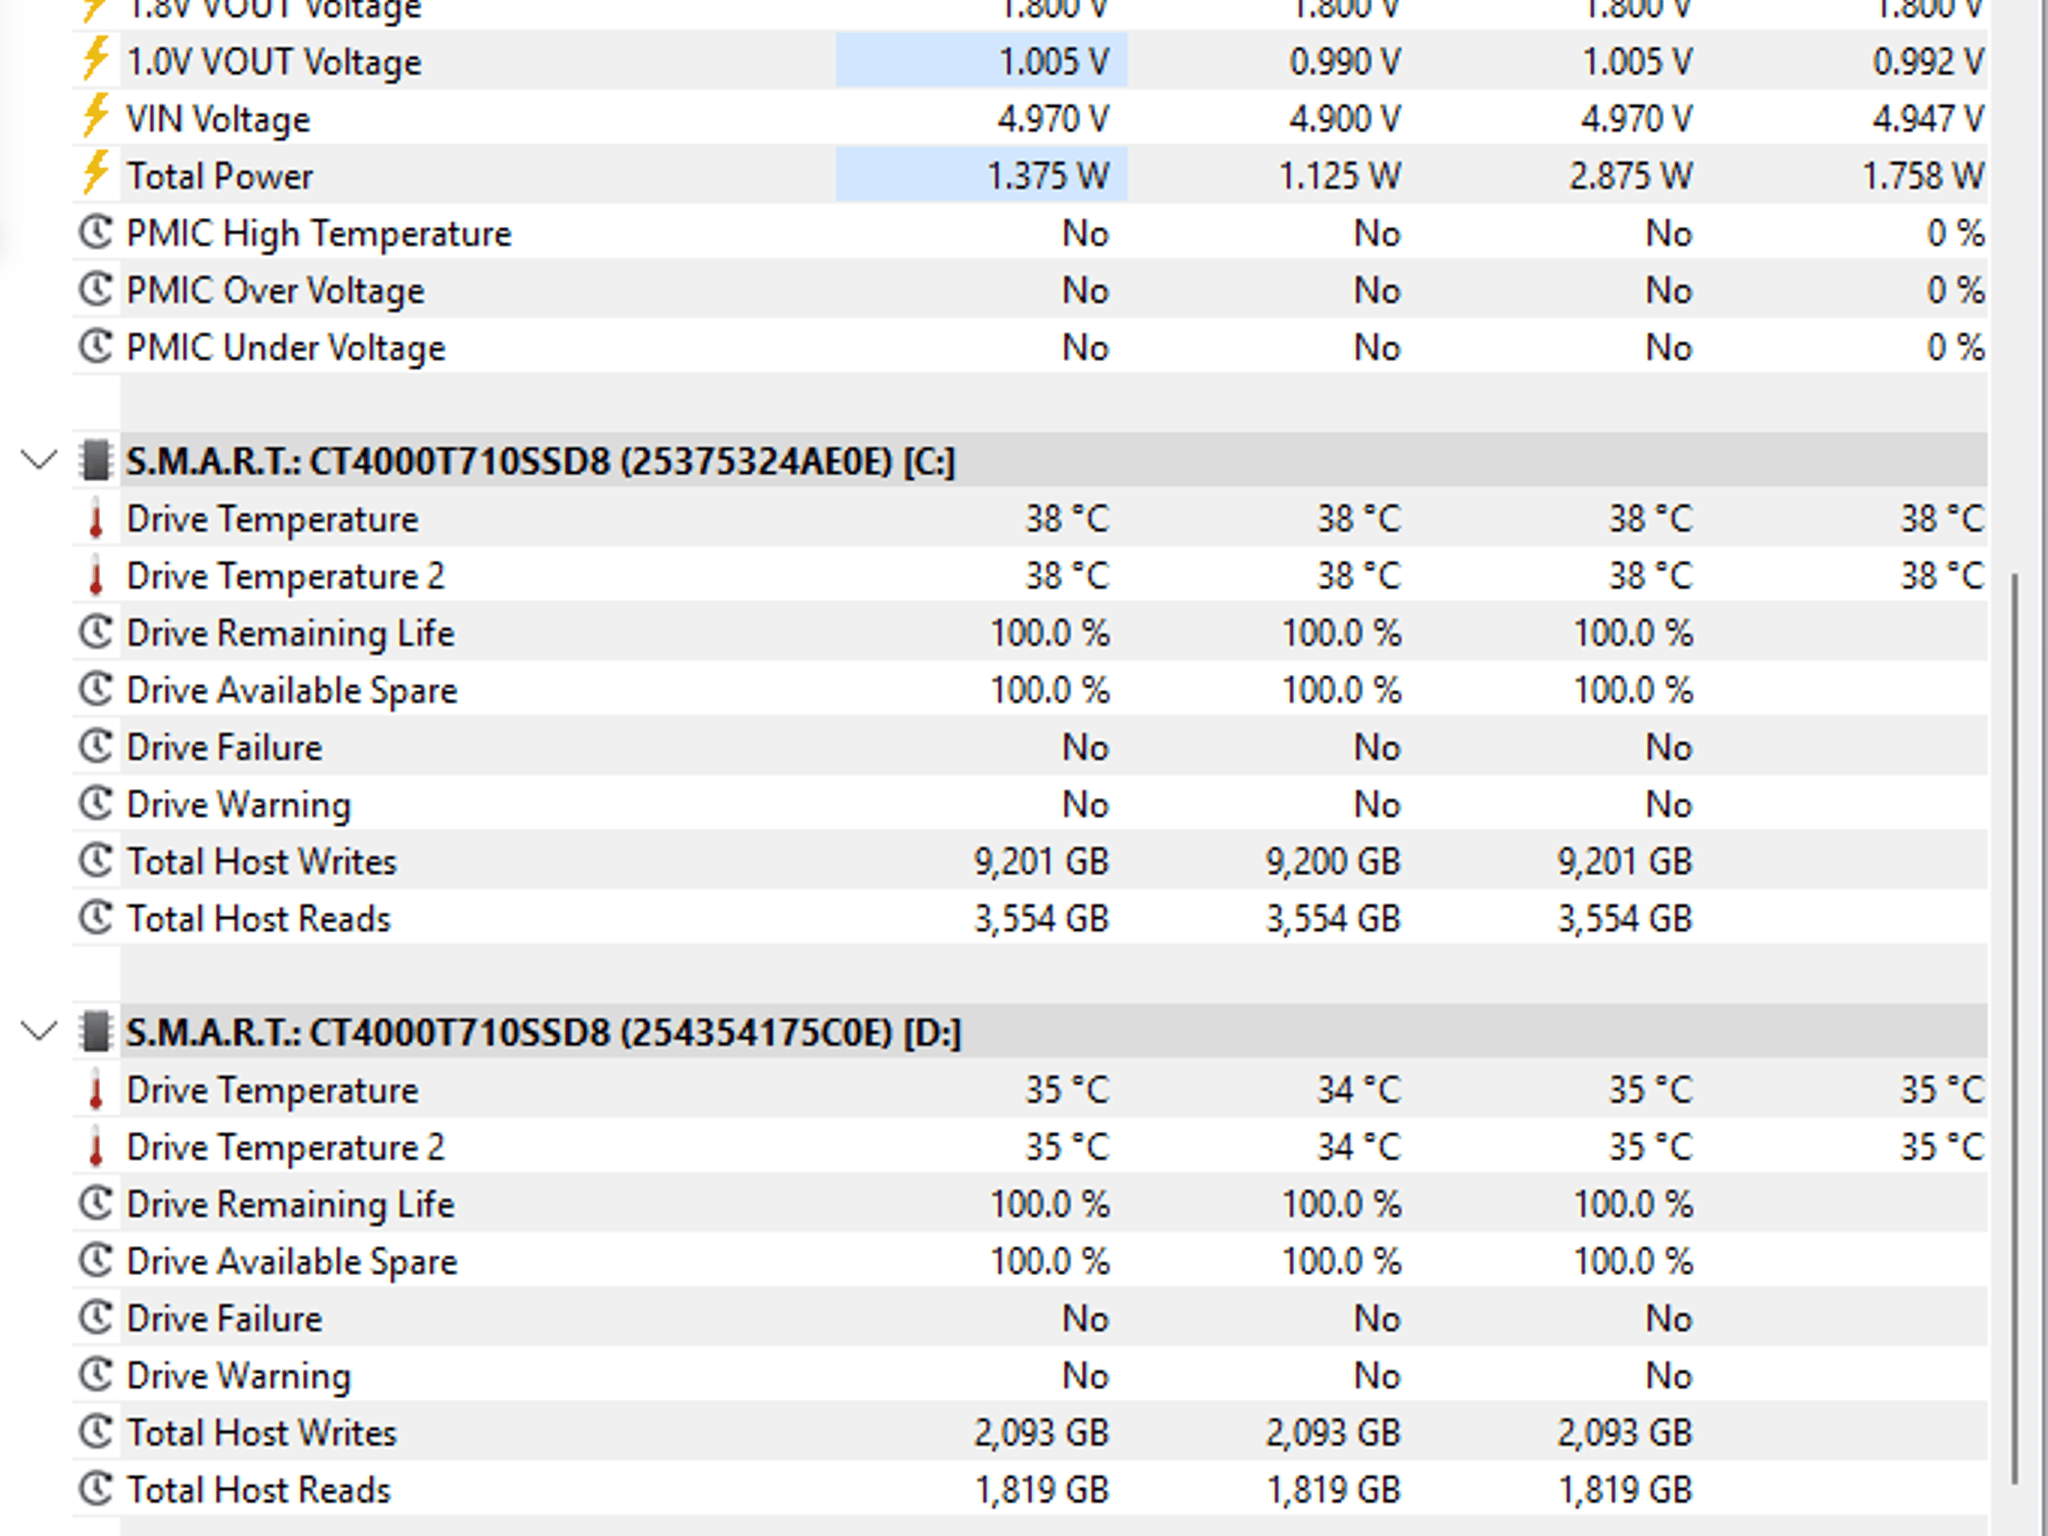Click clock icon for D: Drive Failure
Viewport: 2048px width, 1536px height.
pos(95,1317)
